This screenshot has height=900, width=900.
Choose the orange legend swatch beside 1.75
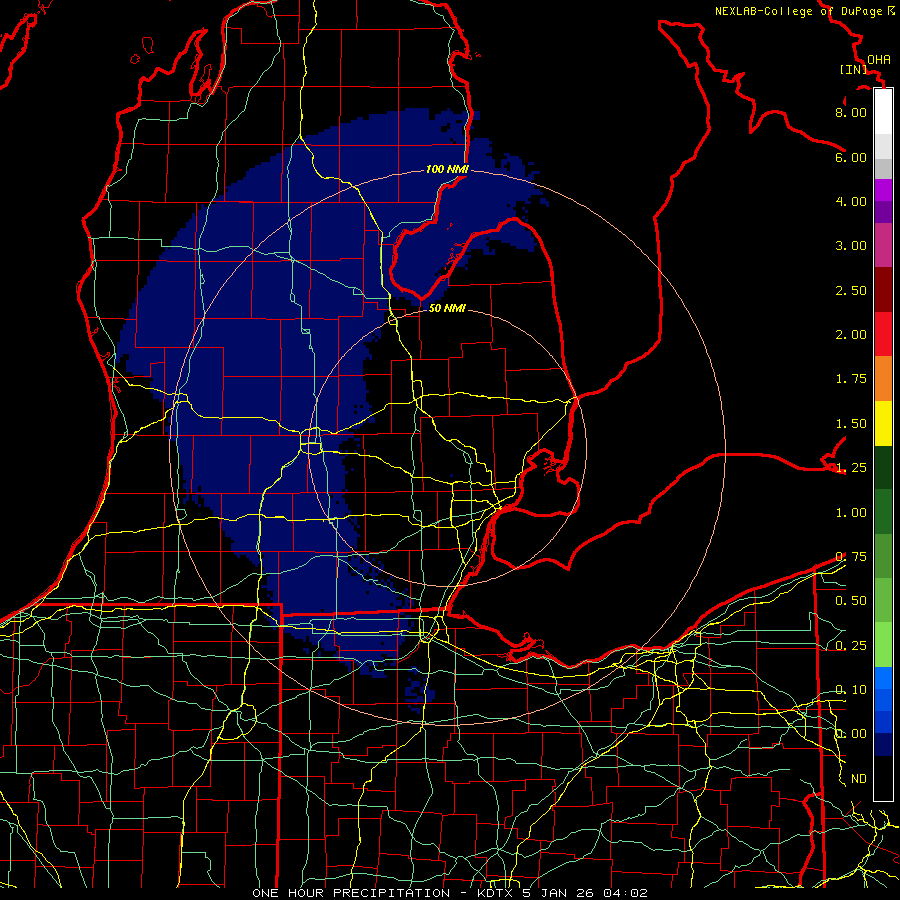tap(883, 379)
